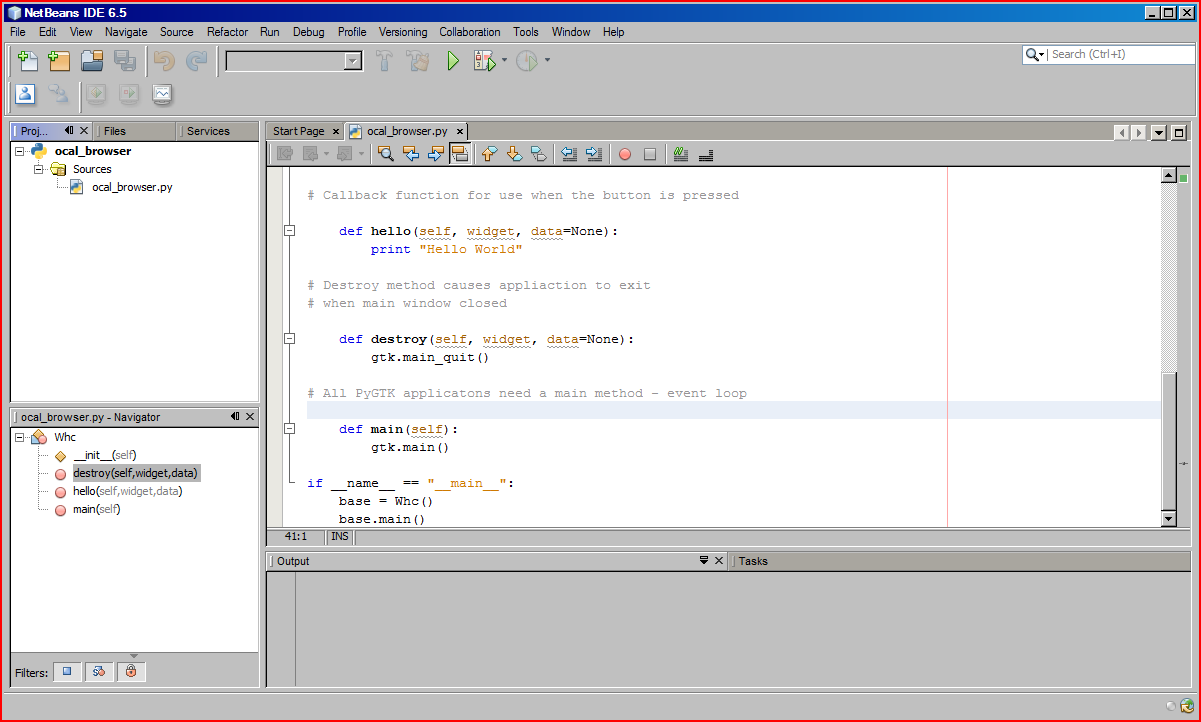This screenshot has height=722, width=1201.
Task: Collapse the hello method code fold
Action: 289,231
